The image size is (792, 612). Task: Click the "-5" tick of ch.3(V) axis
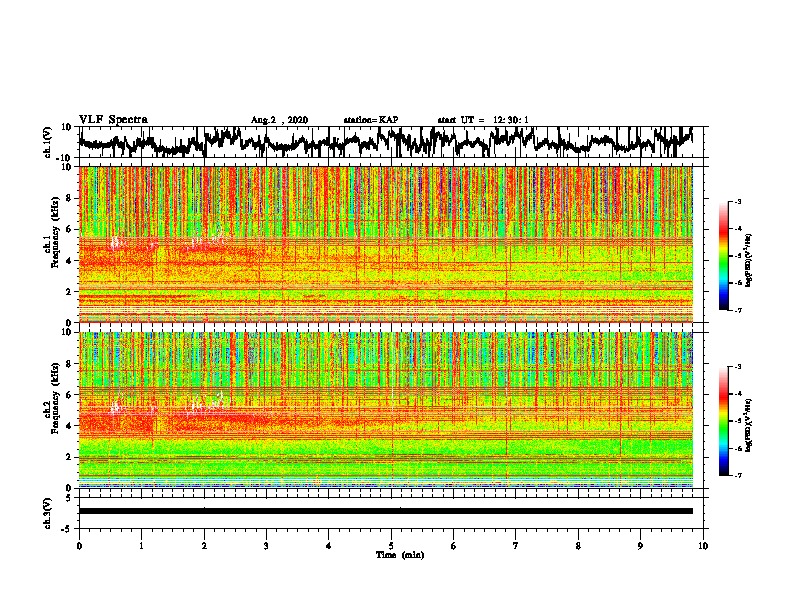coord(67,529)
